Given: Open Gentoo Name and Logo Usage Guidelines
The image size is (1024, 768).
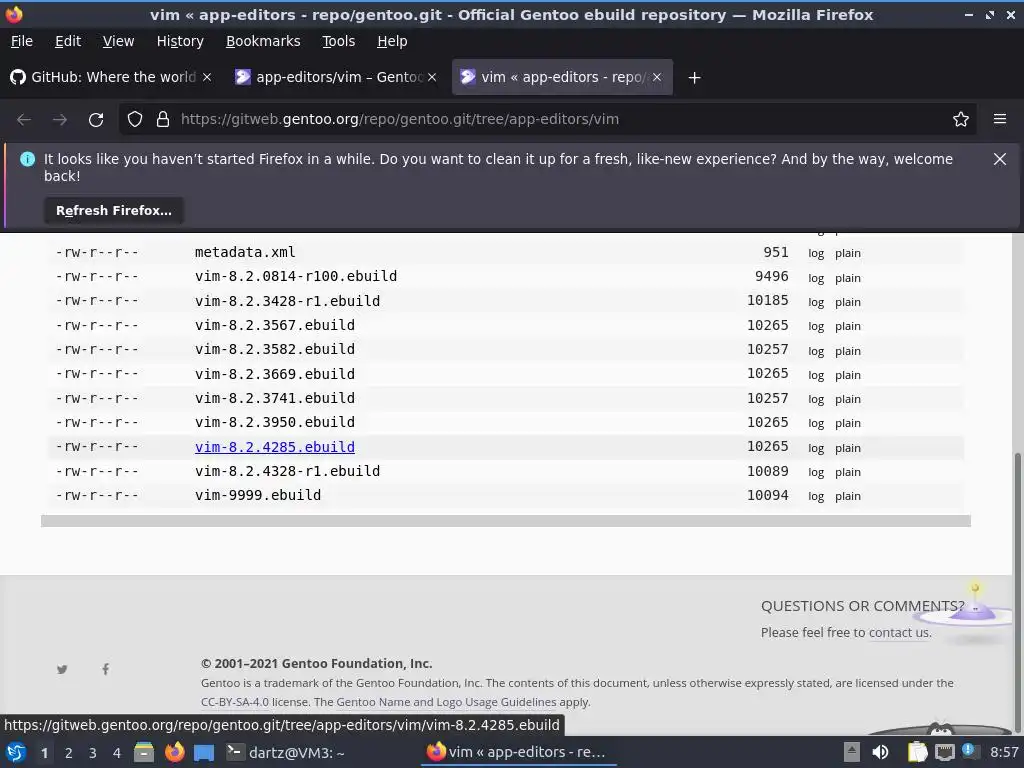Looking at the screenshot, I should pyautogui.click(x=446, y=703).
